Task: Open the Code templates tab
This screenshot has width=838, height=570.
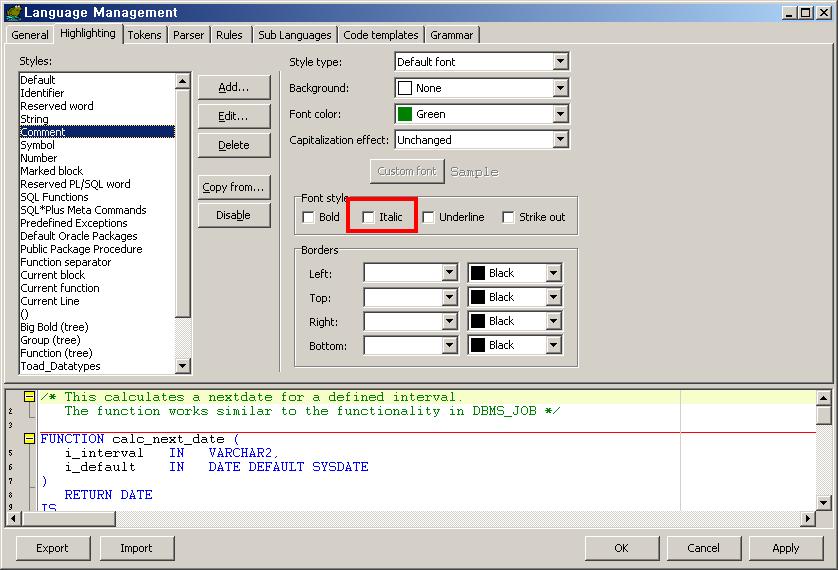Action: coord(380,35)
